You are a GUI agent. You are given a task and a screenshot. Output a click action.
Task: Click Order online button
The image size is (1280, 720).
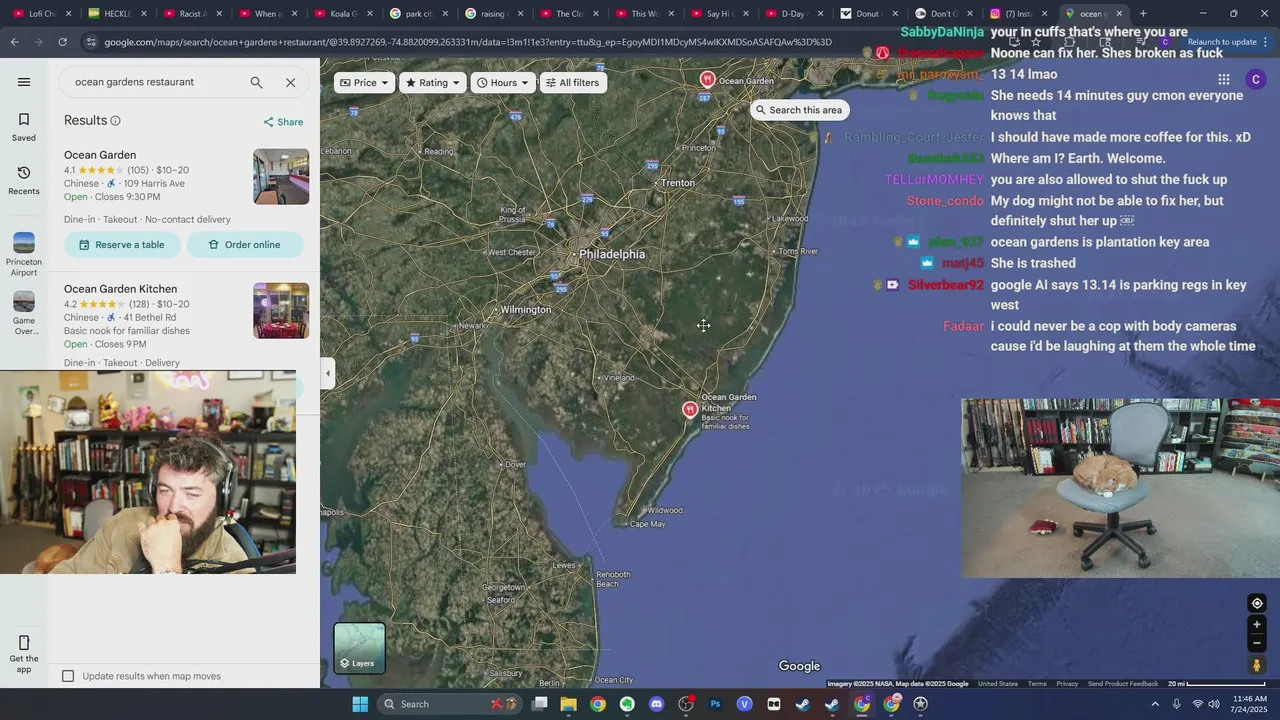point(245,245)
